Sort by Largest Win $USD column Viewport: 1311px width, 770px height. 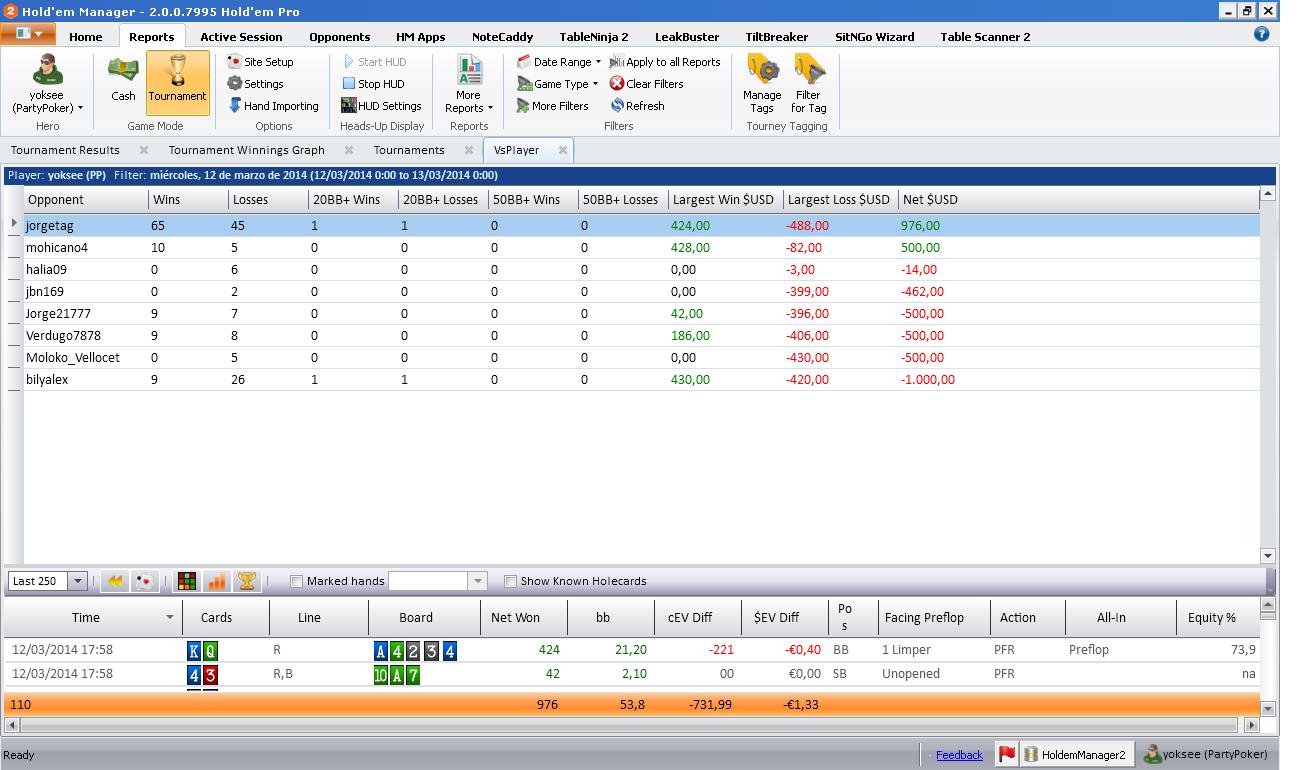coord(725,199)
